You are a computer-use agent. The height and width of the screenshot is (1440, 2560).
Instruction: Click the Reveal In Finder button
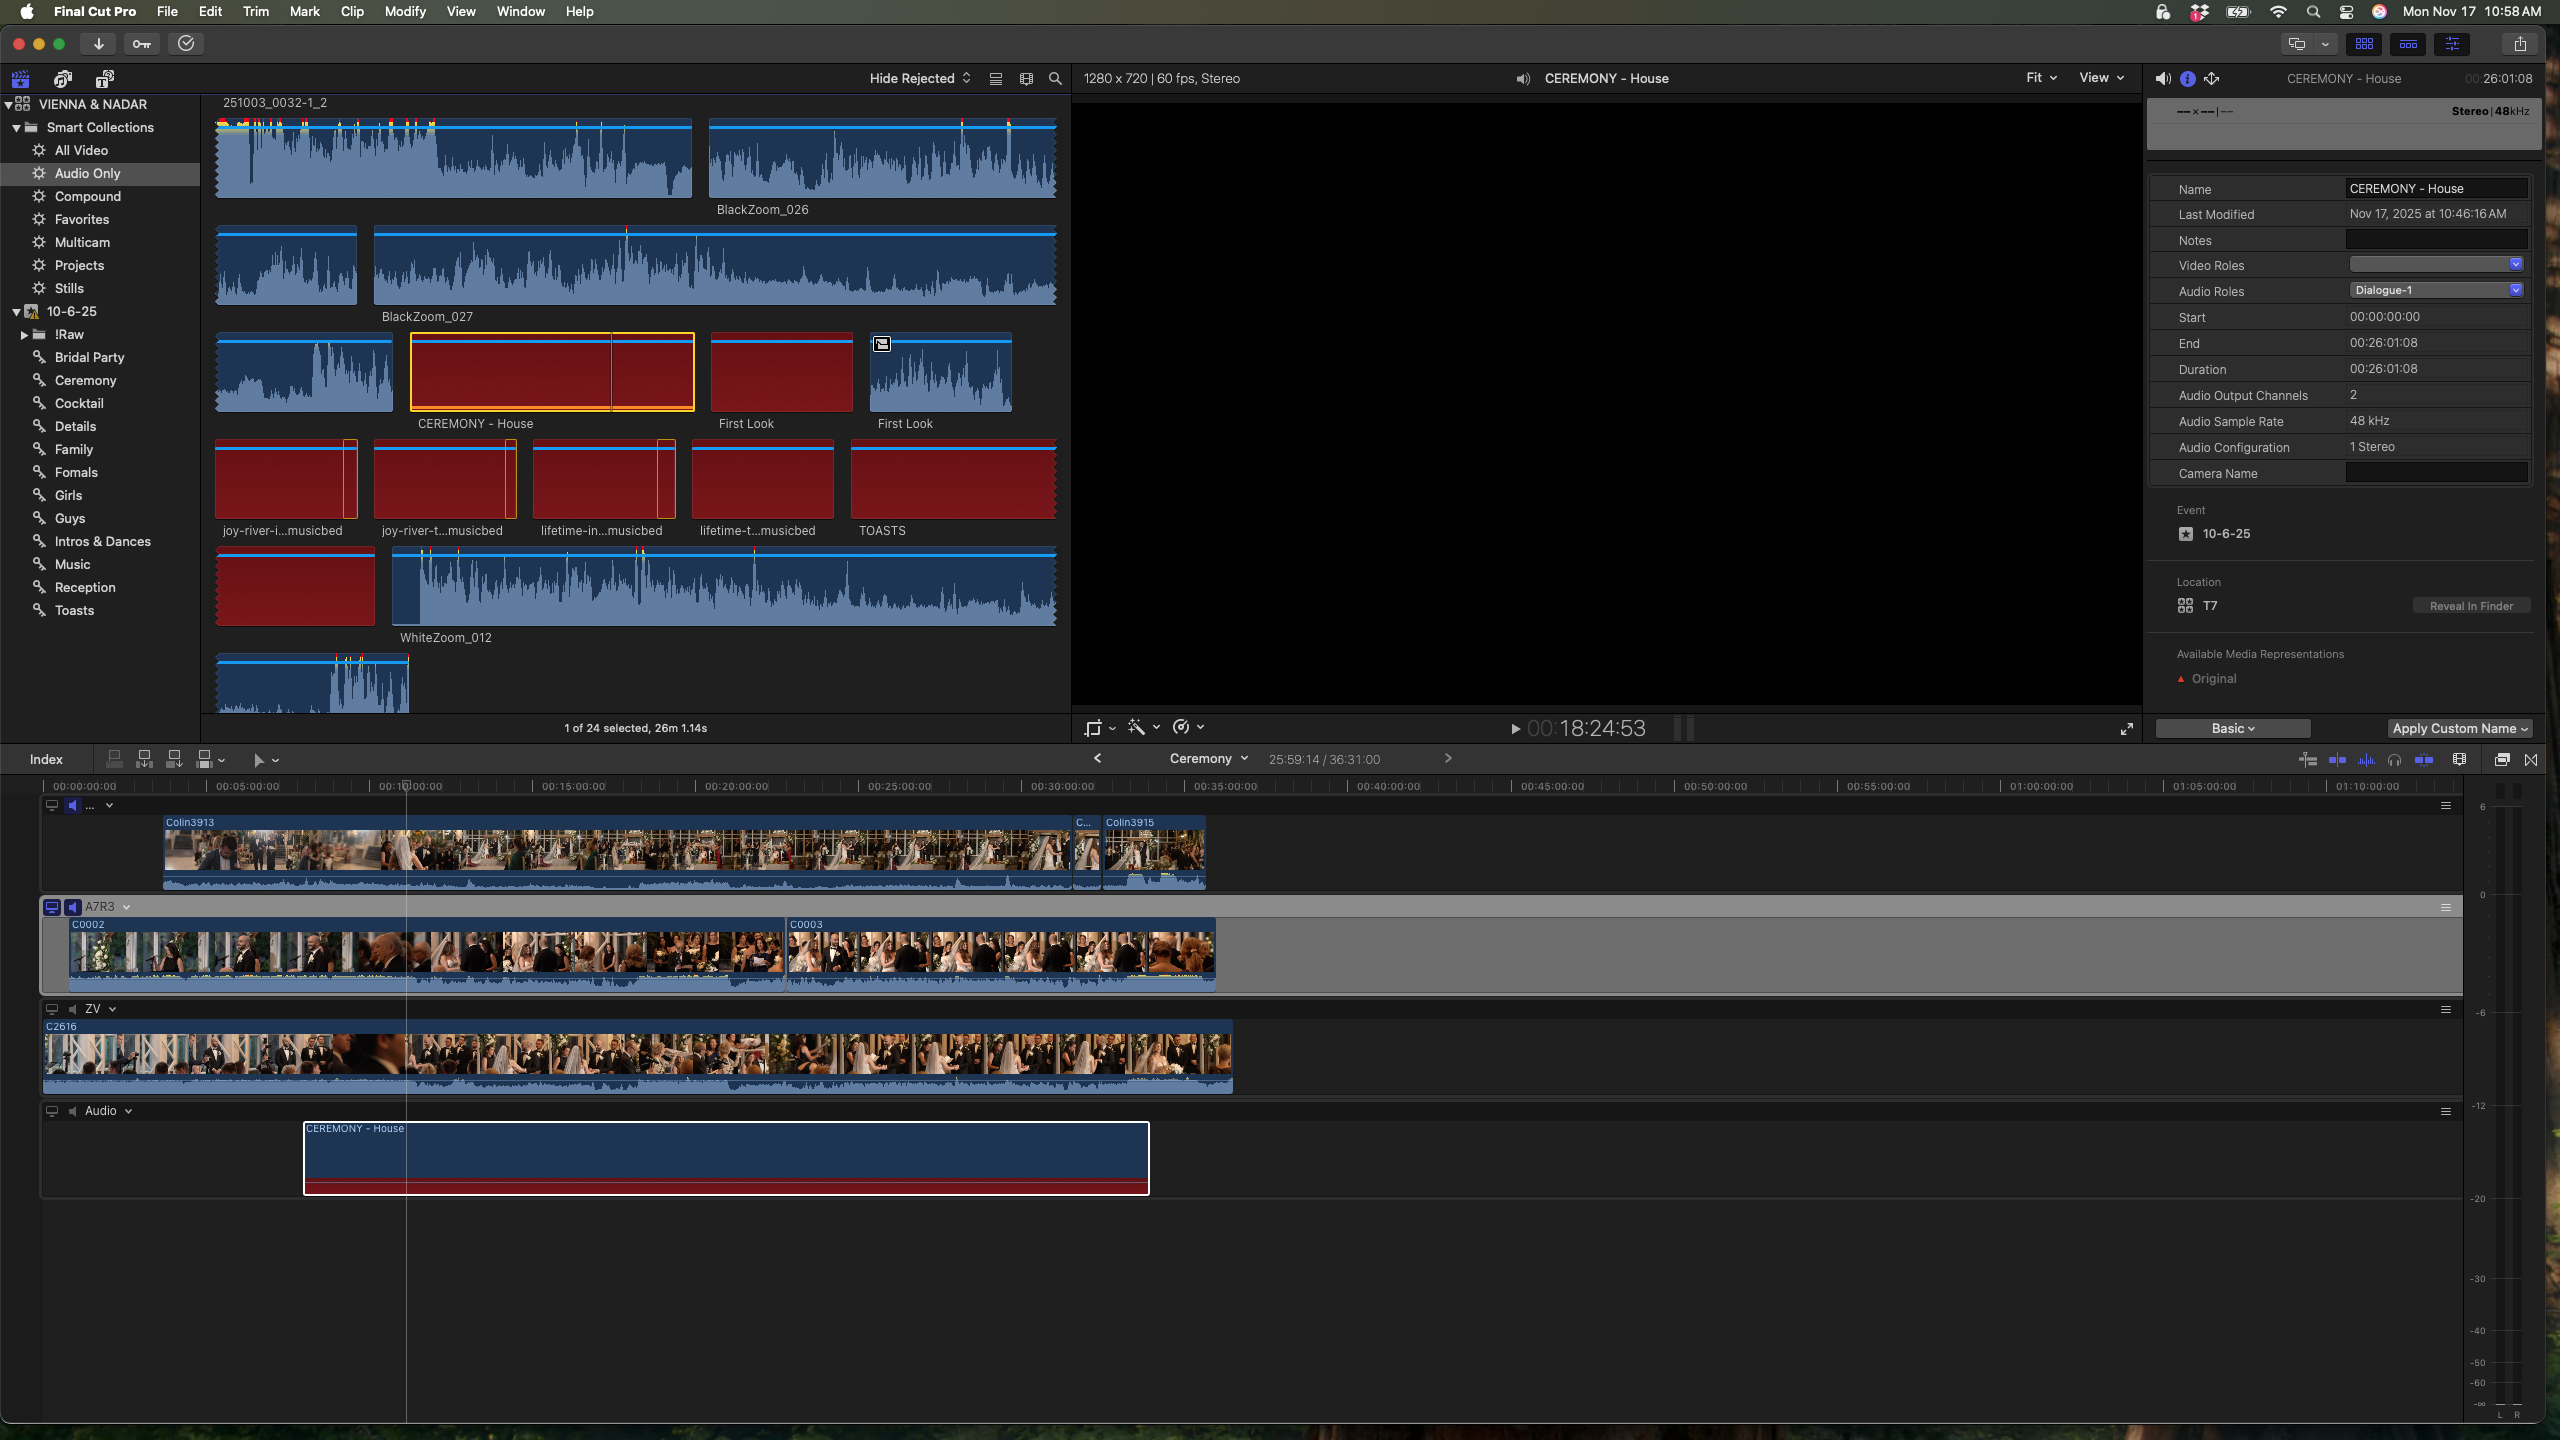2471,606
